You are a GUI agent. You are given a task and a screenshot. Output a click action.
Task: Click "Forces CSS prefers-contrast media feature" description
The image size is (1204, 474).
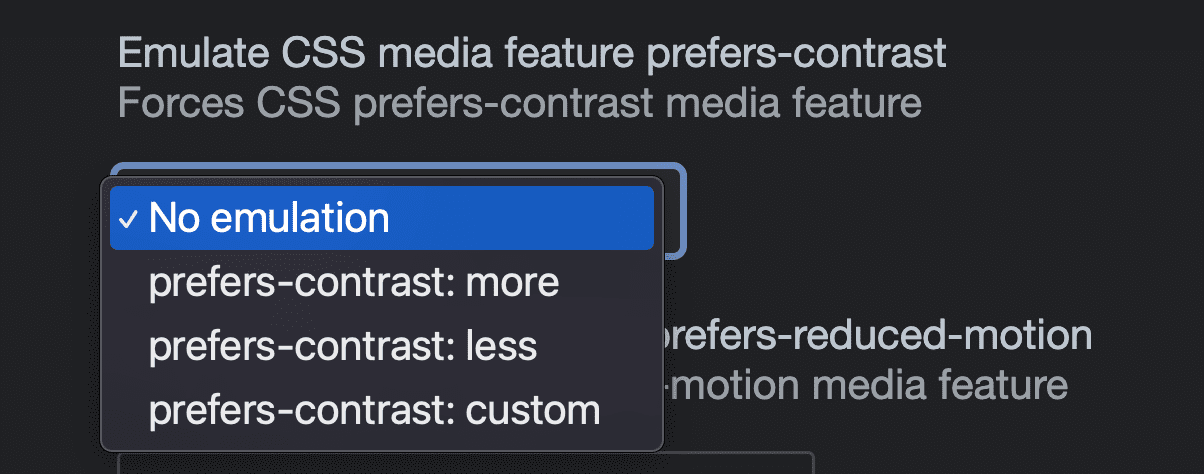point(519,102)
